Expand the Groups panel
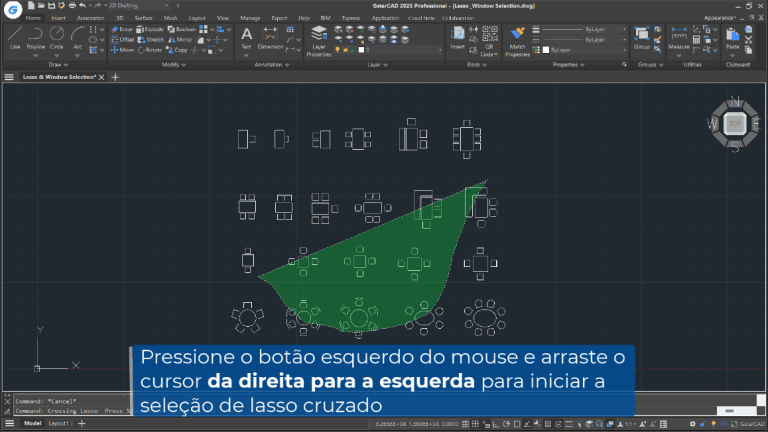 (x=650, y=65)
